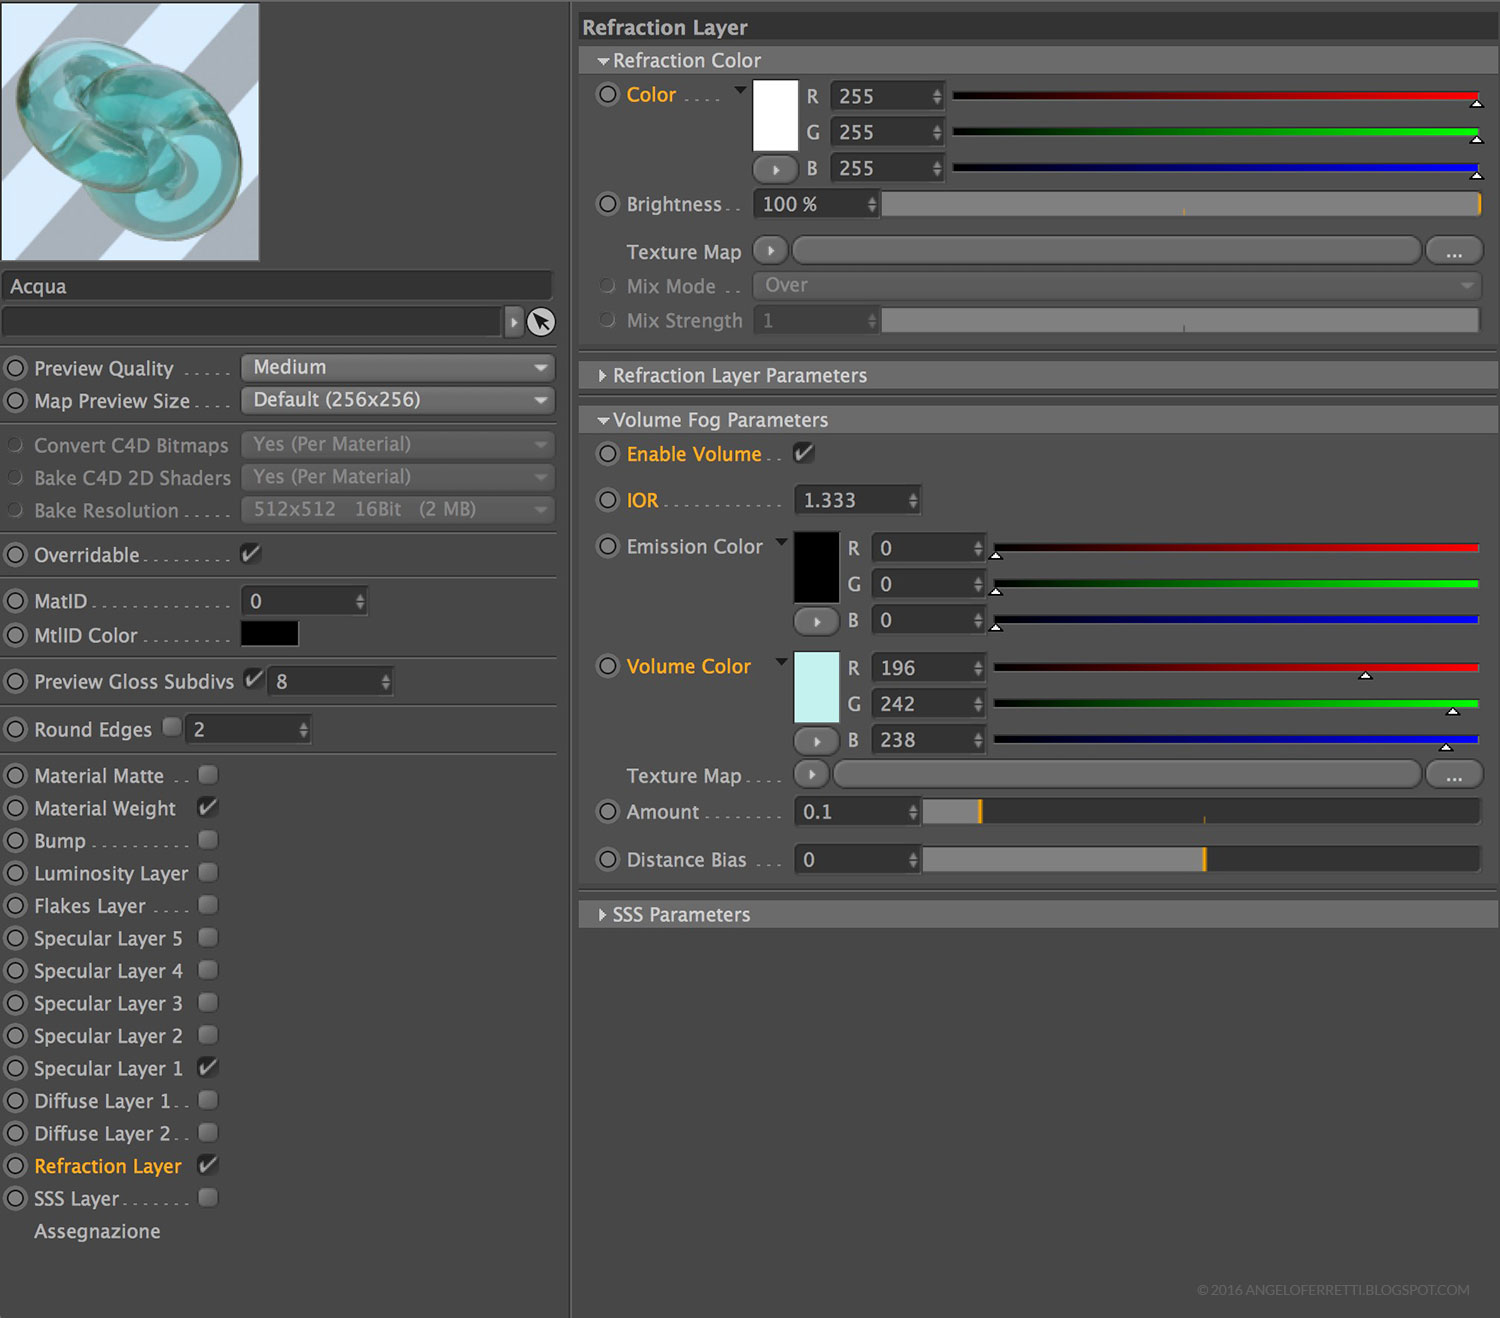Click the white Refraction Color swatch

(x=775, y=116)
